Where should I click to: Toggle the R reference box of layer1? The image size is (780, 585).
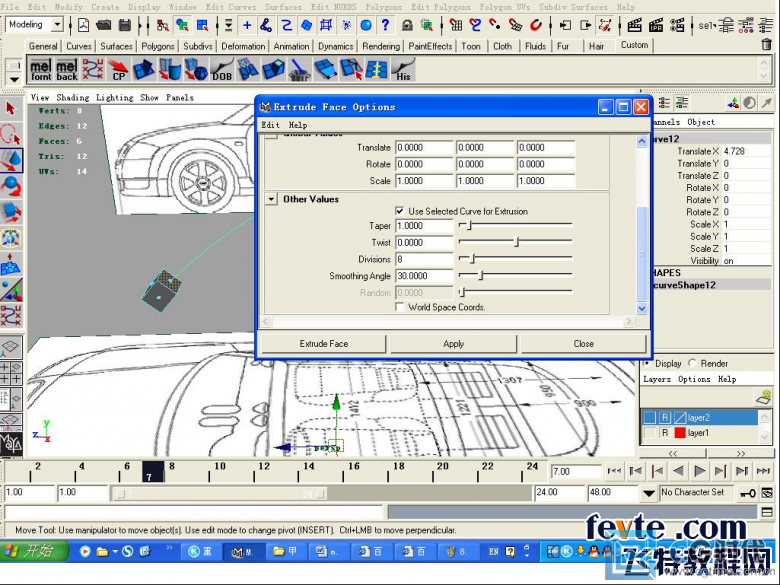point(665,433)
